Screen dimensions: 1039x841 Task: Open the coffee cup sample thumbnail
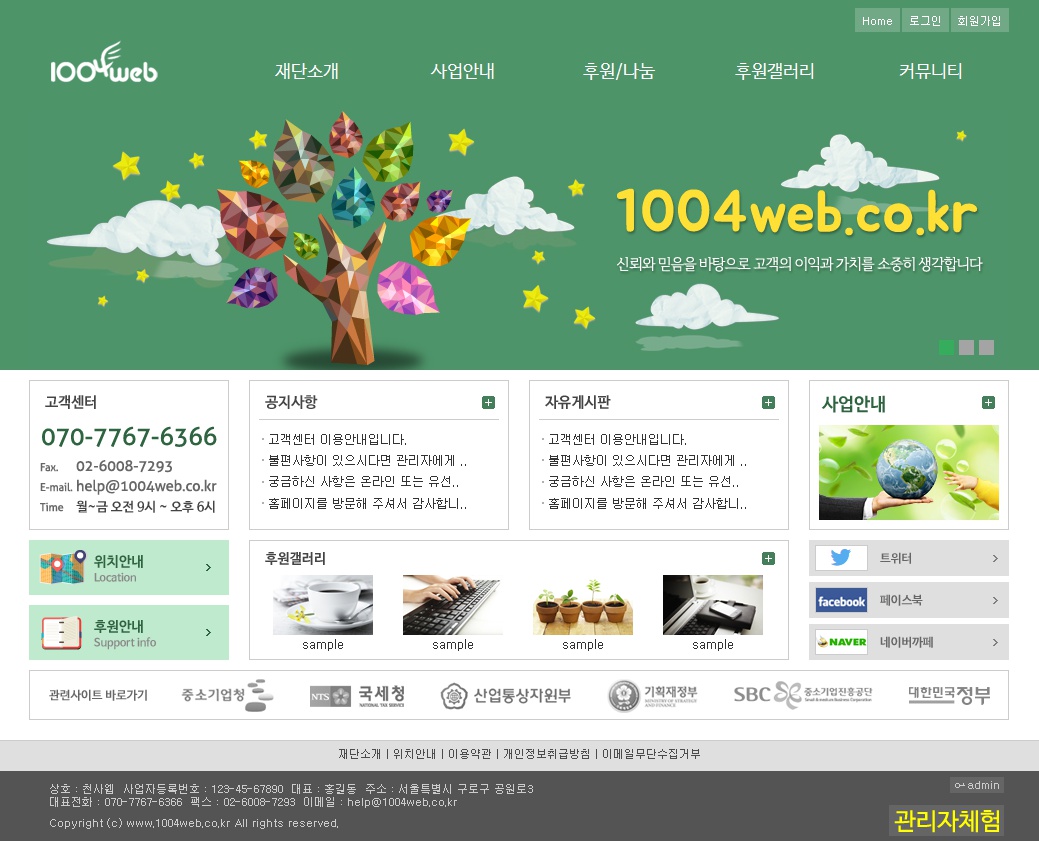323,605
